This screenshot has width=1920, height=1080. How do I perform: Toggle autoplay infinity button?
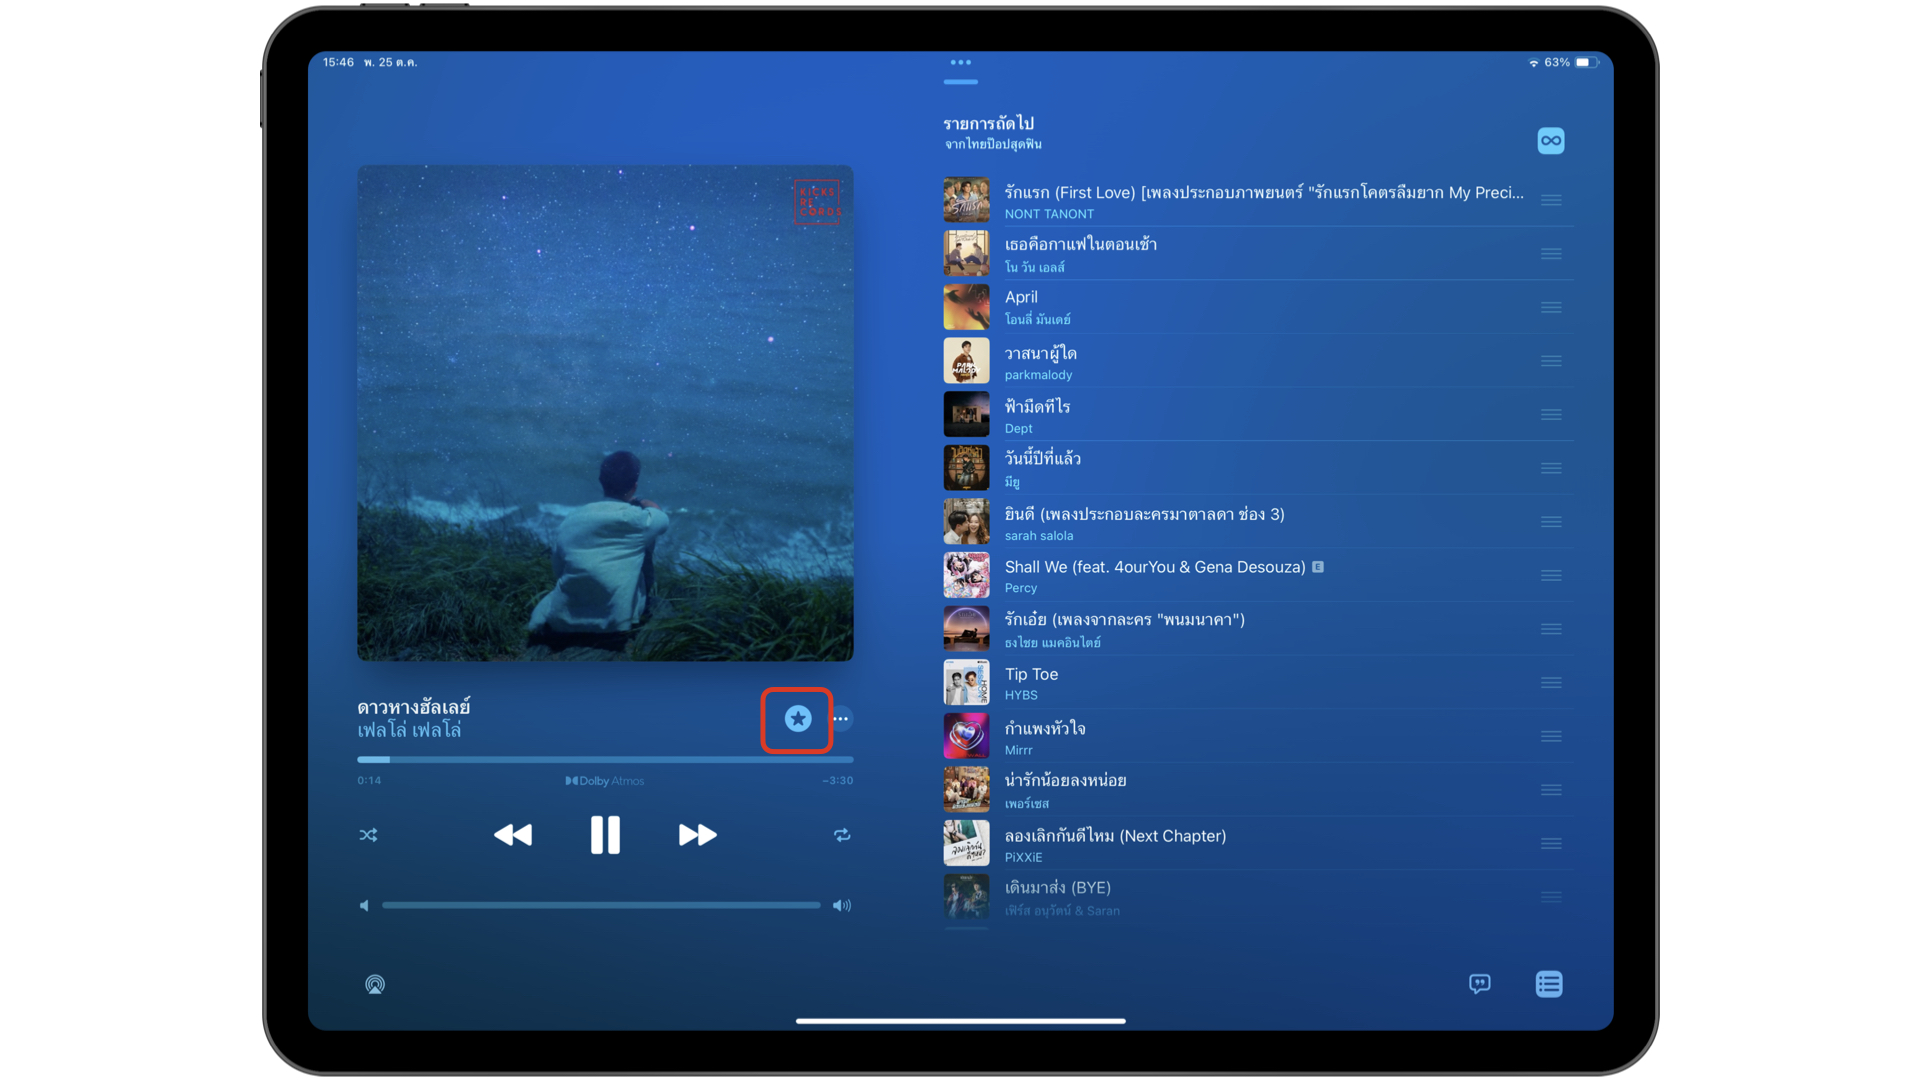[x=1550, y=141]
